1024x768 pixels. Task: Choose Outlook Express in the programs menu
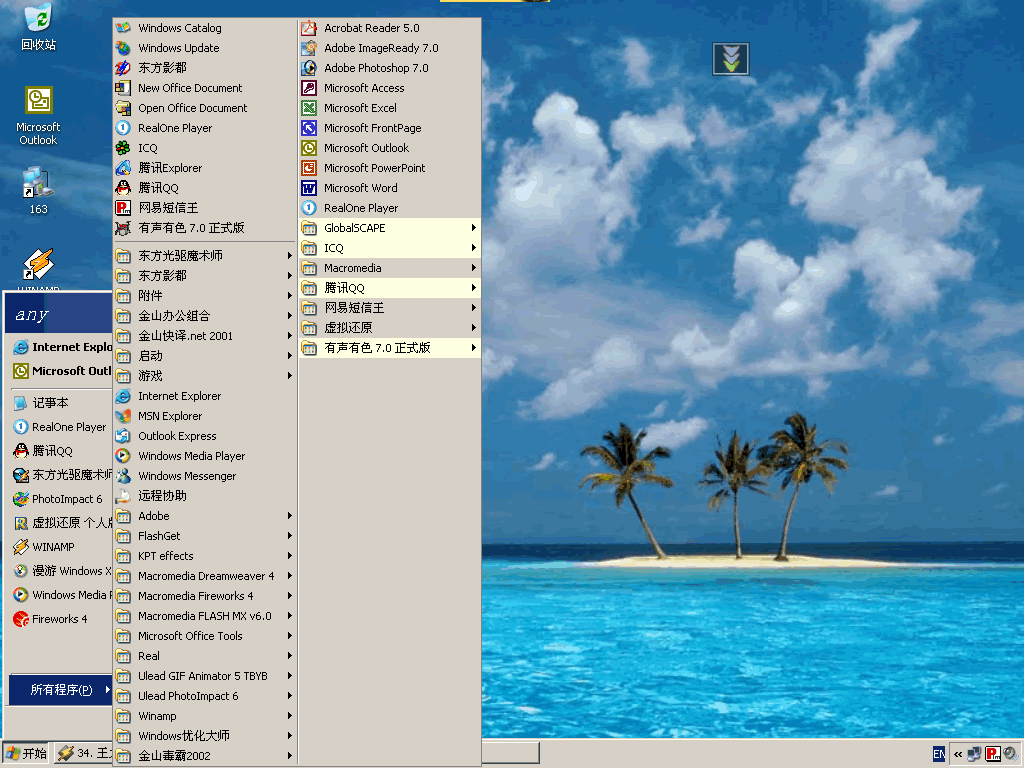click(177, 436)
